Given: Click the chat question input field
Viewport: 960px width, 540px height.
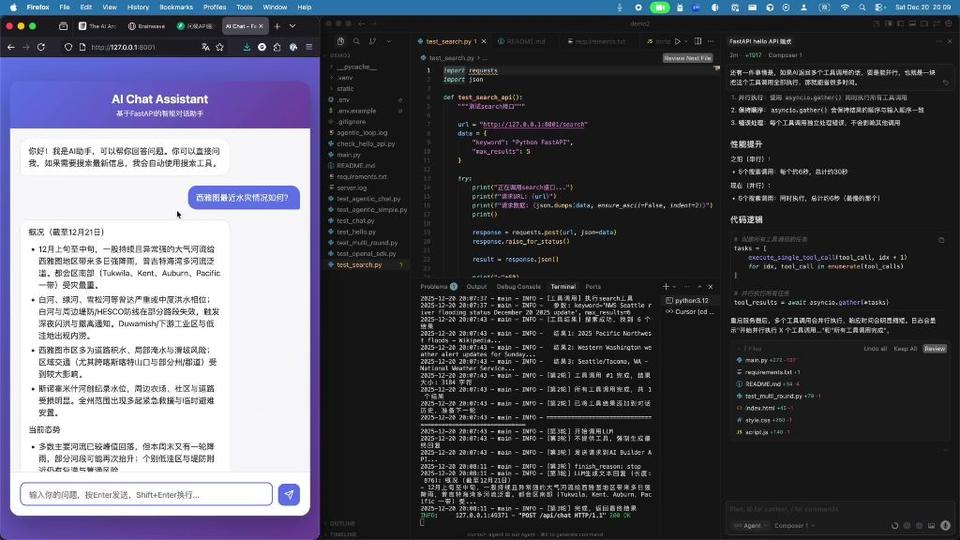Looking at the screenshot, I should coord(146,494).
